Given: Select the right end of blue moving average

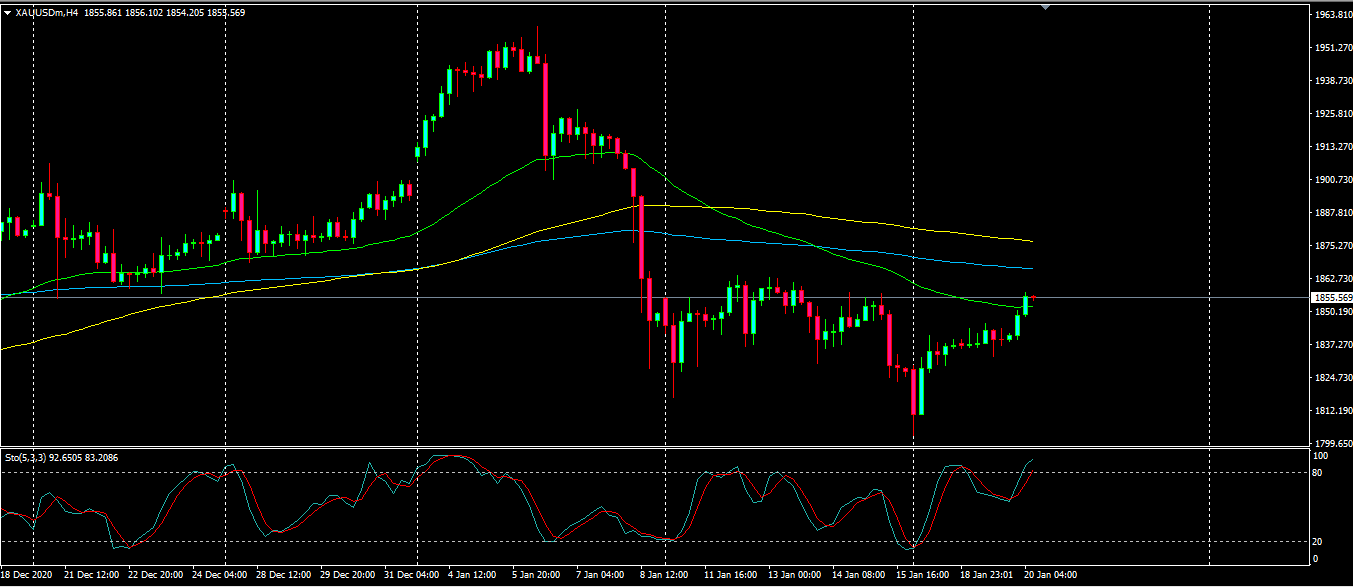Looking at the screenshot, I should pyautogui.click(x=1030, y=268).
